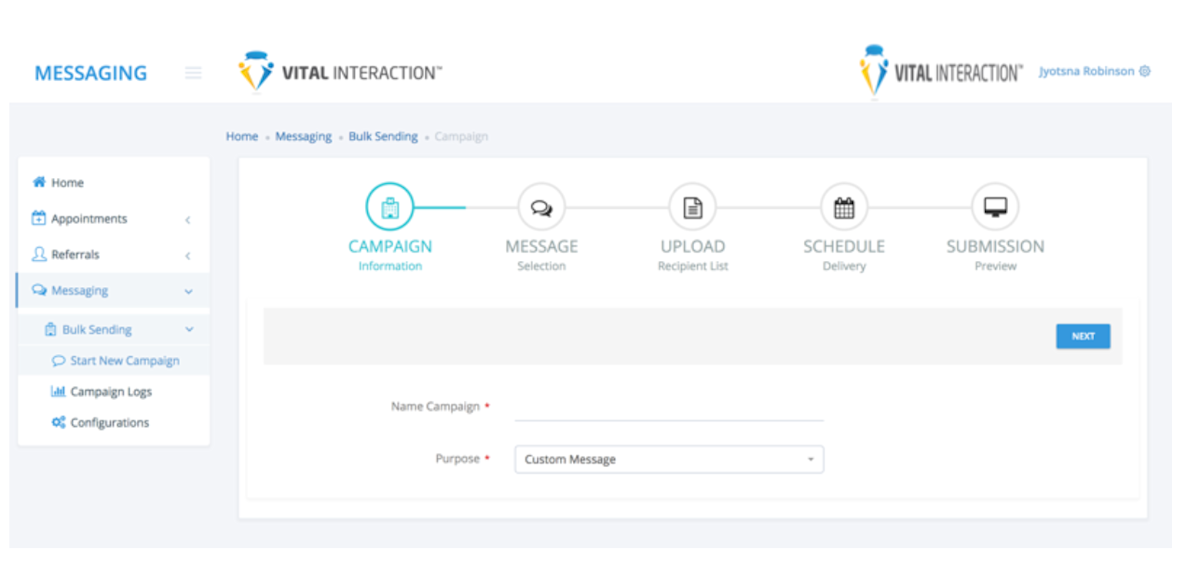The image size is (1200, 578).
Task: Click the hamburger menu icon beside MESSAGING
Action: point(193,73)
